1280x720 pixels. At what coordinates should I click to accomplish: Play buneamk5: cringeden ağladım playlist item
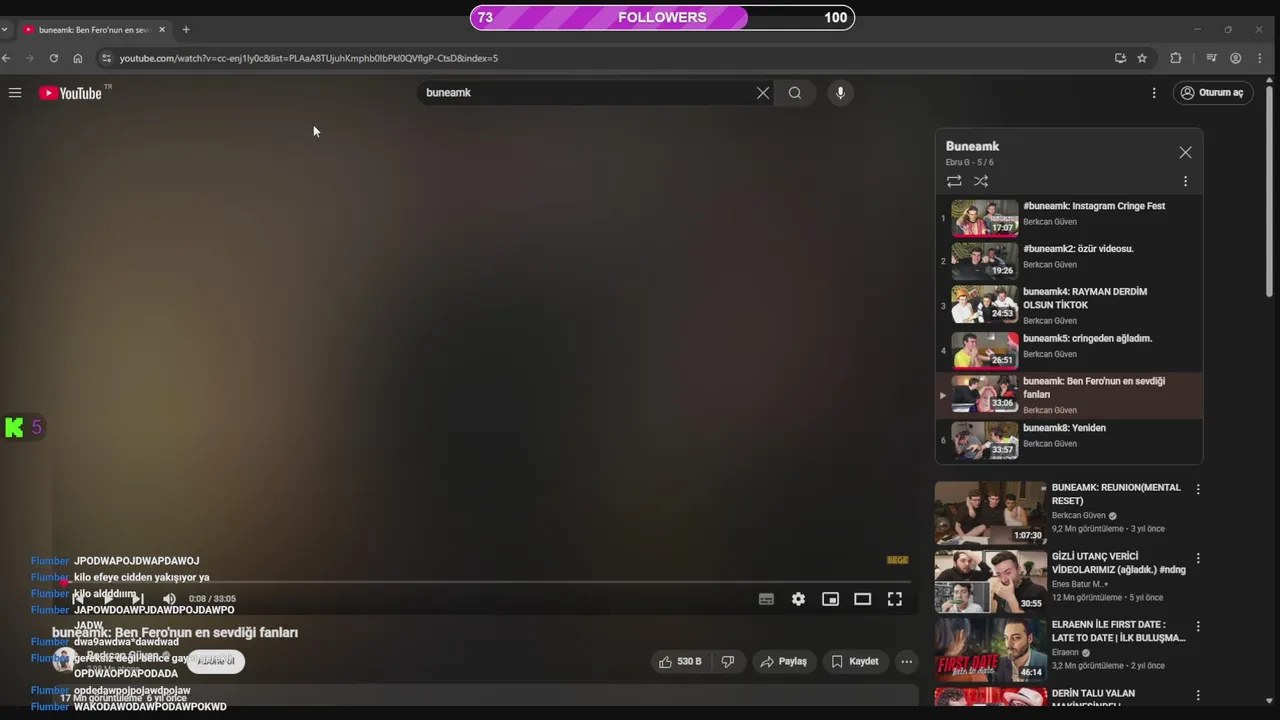[1069, 349]
